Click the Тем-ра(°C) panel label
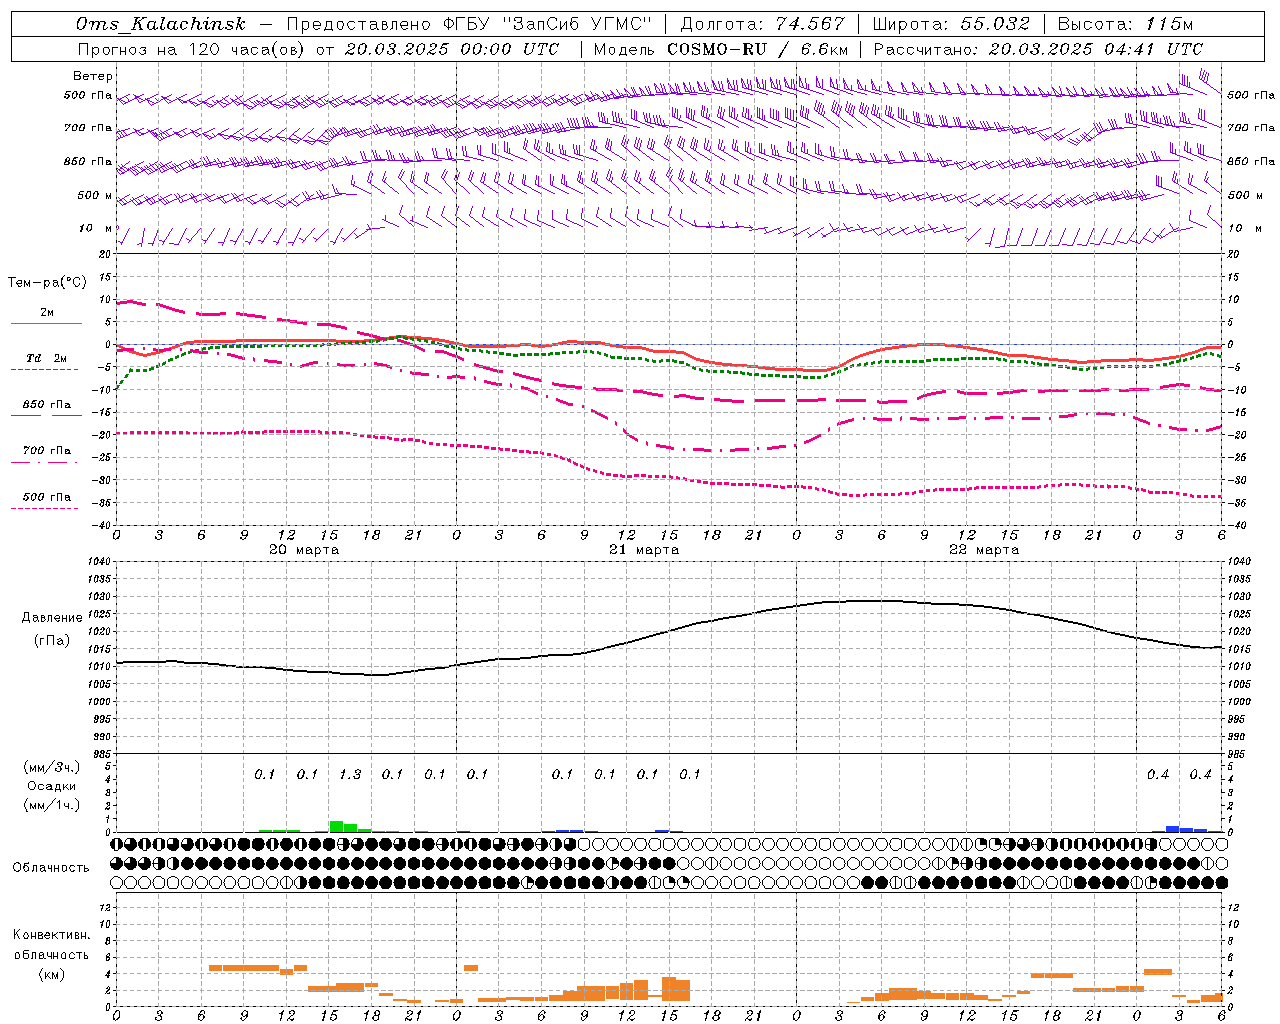The width and height of the screenshot is (1280, 1024). click(x=47, y=283)
